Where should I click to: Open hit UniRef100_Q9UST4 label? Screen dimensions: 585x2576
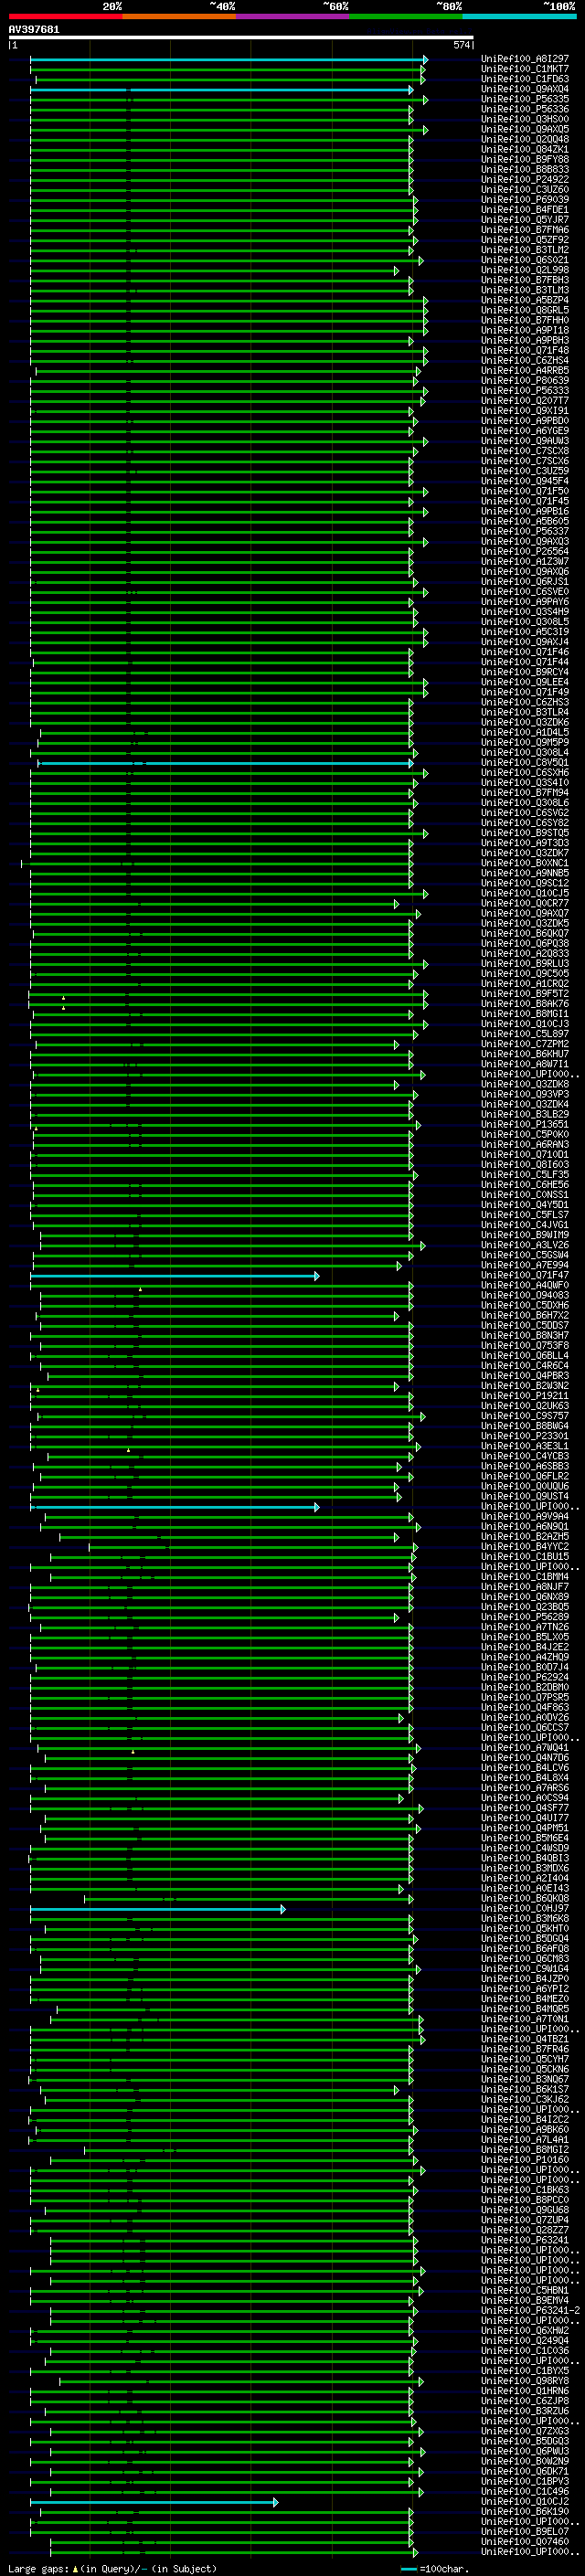525,1497
